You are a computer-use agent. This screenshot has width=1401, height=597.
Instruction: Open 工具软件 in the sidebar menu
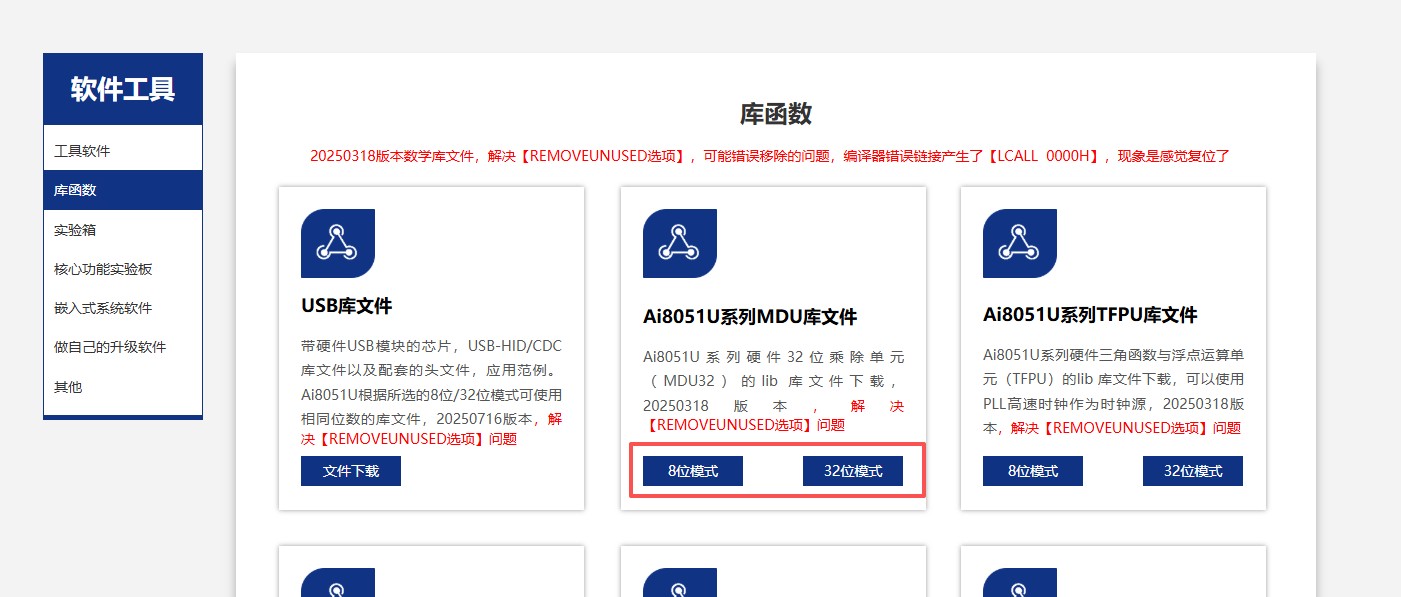point(82,151)
